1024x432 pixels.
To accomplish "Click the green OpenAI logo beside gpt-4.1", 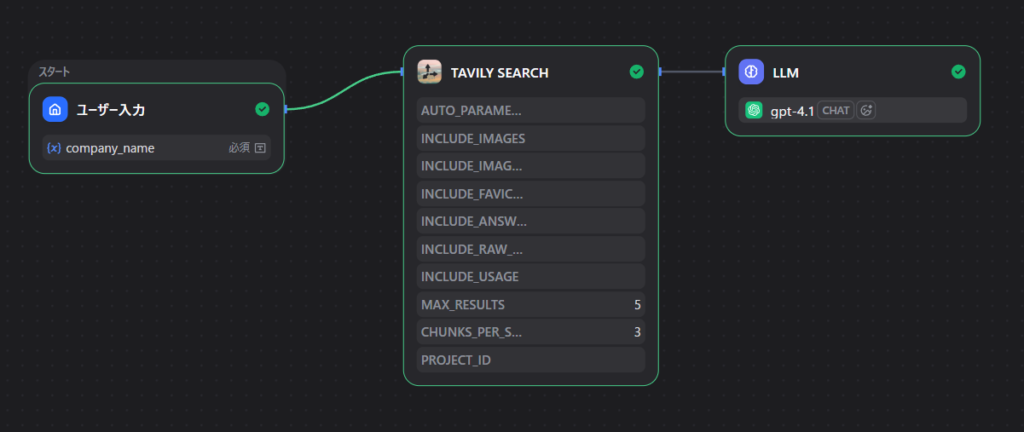I will click(754, 110).
